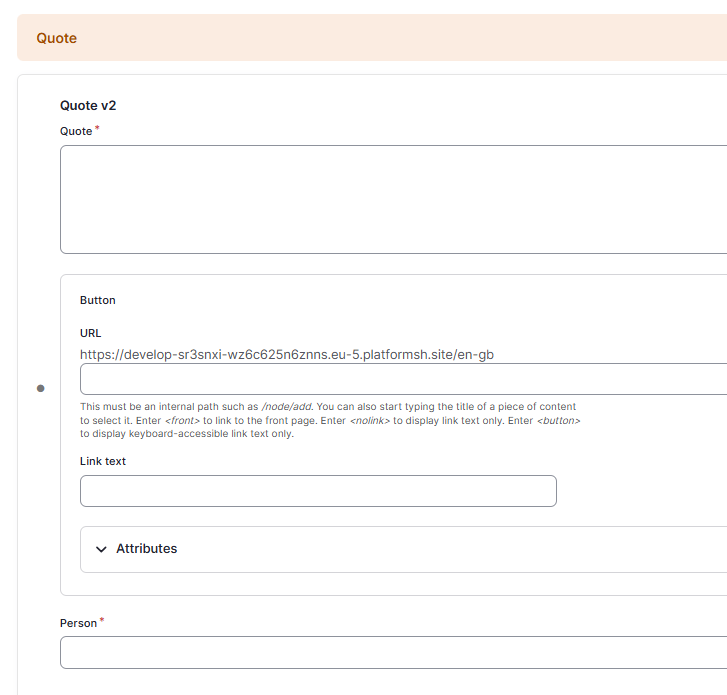Click the Quote v2 heading
727x695 pixels.
click(x=88, y=106)
